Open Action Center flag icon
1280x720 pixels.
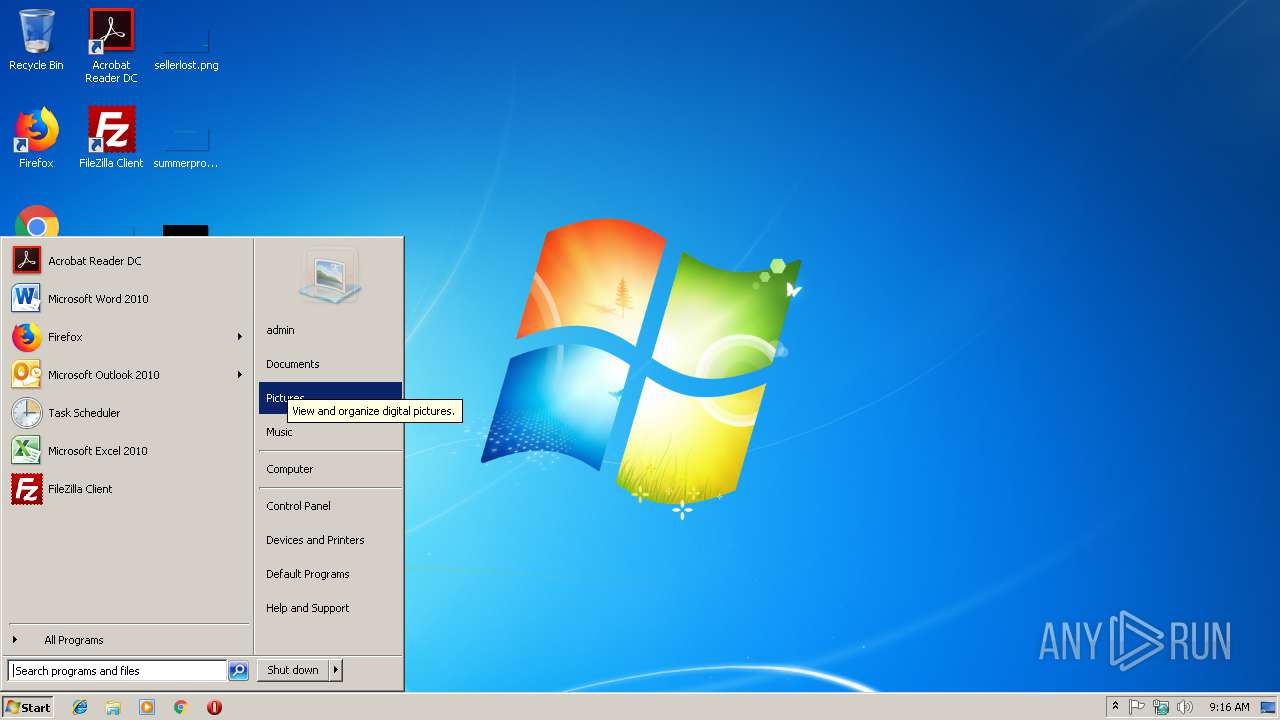click(x=1137, y=707)
